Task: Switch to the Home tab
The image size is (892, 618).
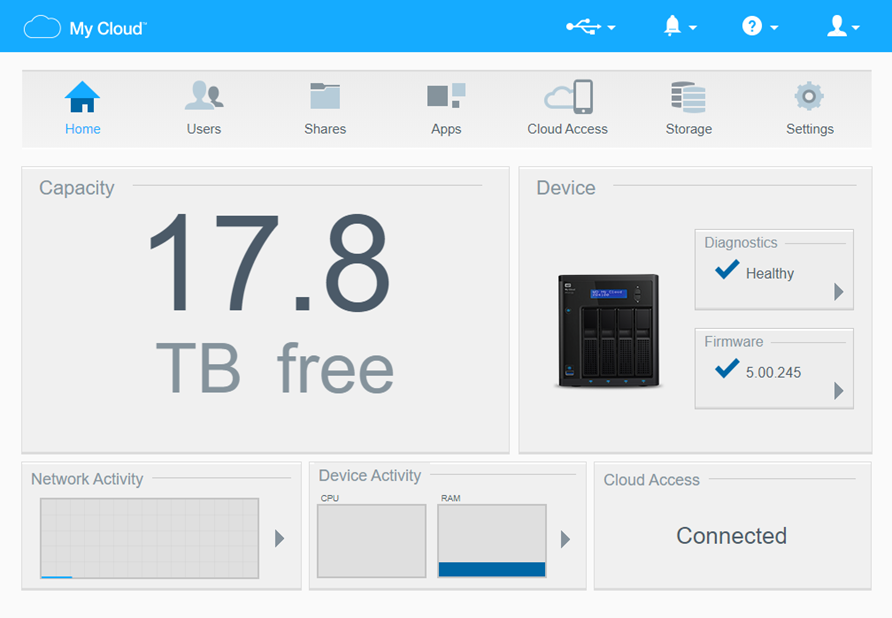Action: click(x=82, y=105)
